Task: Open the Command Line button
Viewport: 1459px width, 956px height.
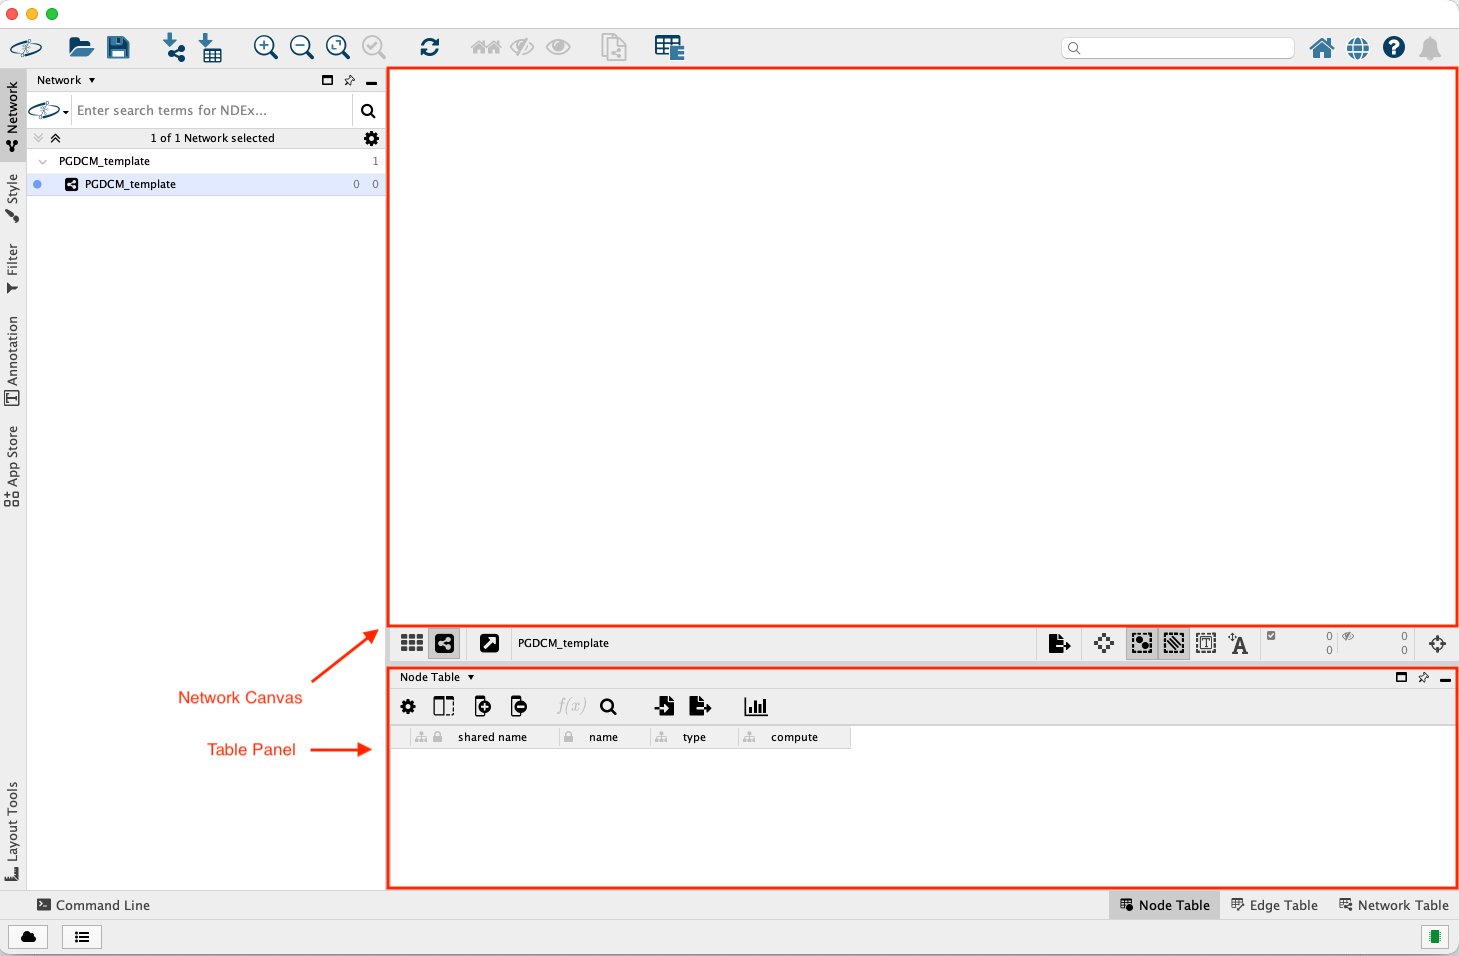Action: point(93,905)
